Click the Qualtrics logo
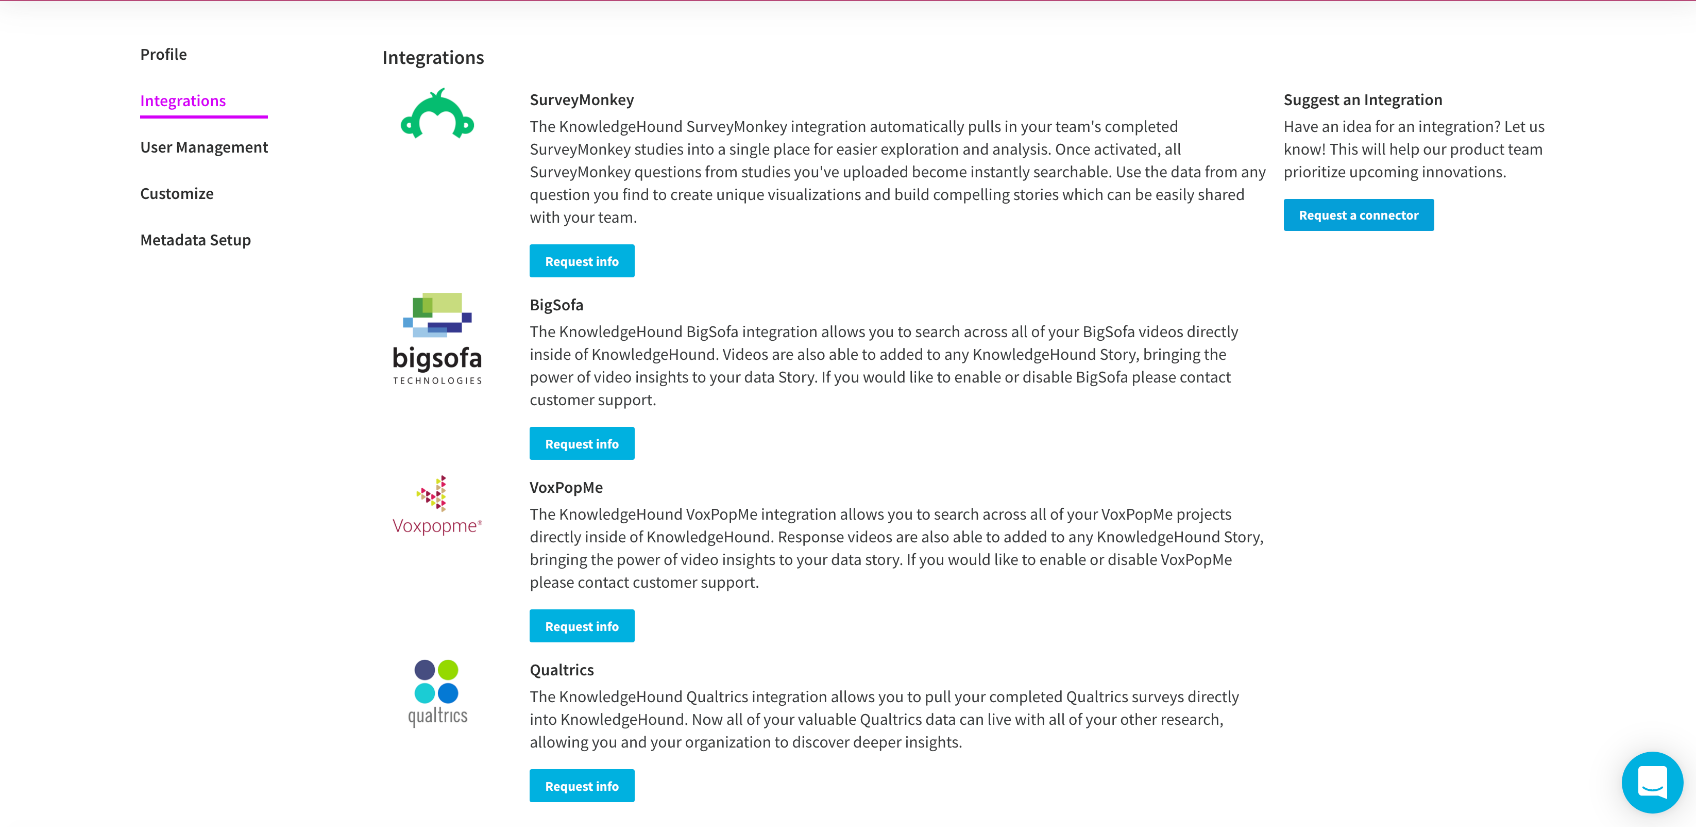Viewport: 1696px width, 827px height. tap(437, 692)
